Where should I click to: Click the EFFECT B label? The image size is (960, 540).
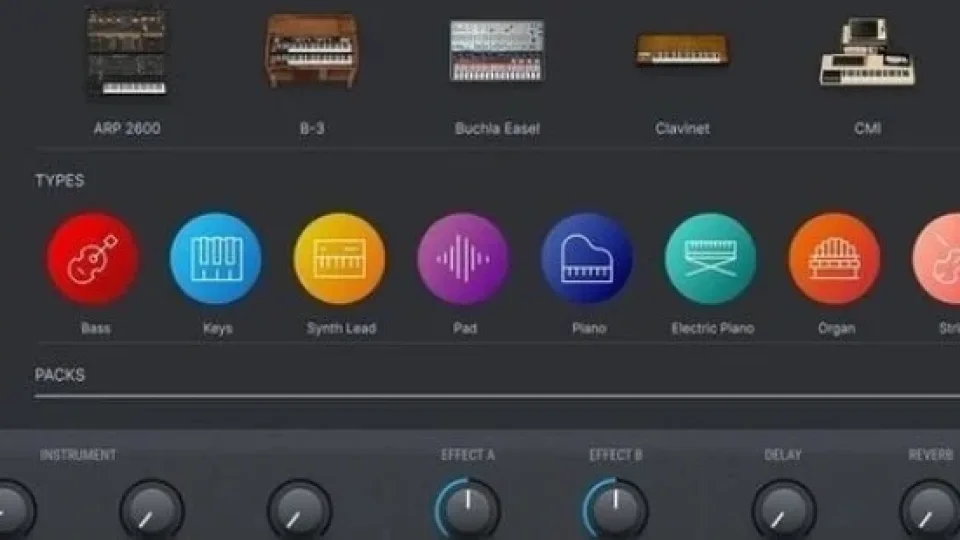click(x=615, y=455)
